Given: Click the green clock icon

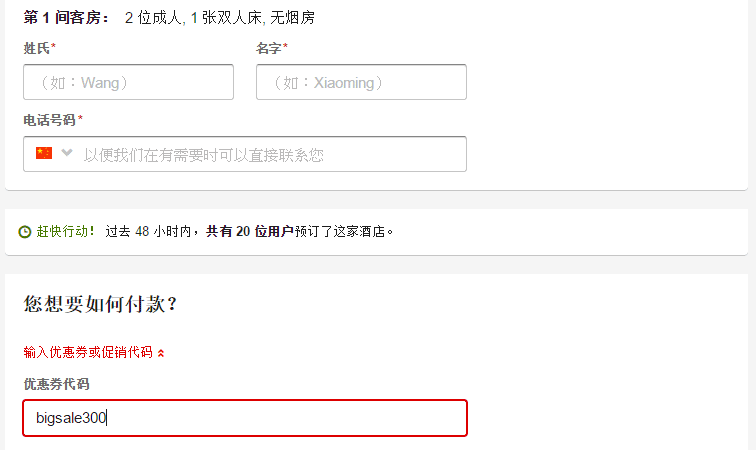Looking at the screenshot, I should point(25,232).
